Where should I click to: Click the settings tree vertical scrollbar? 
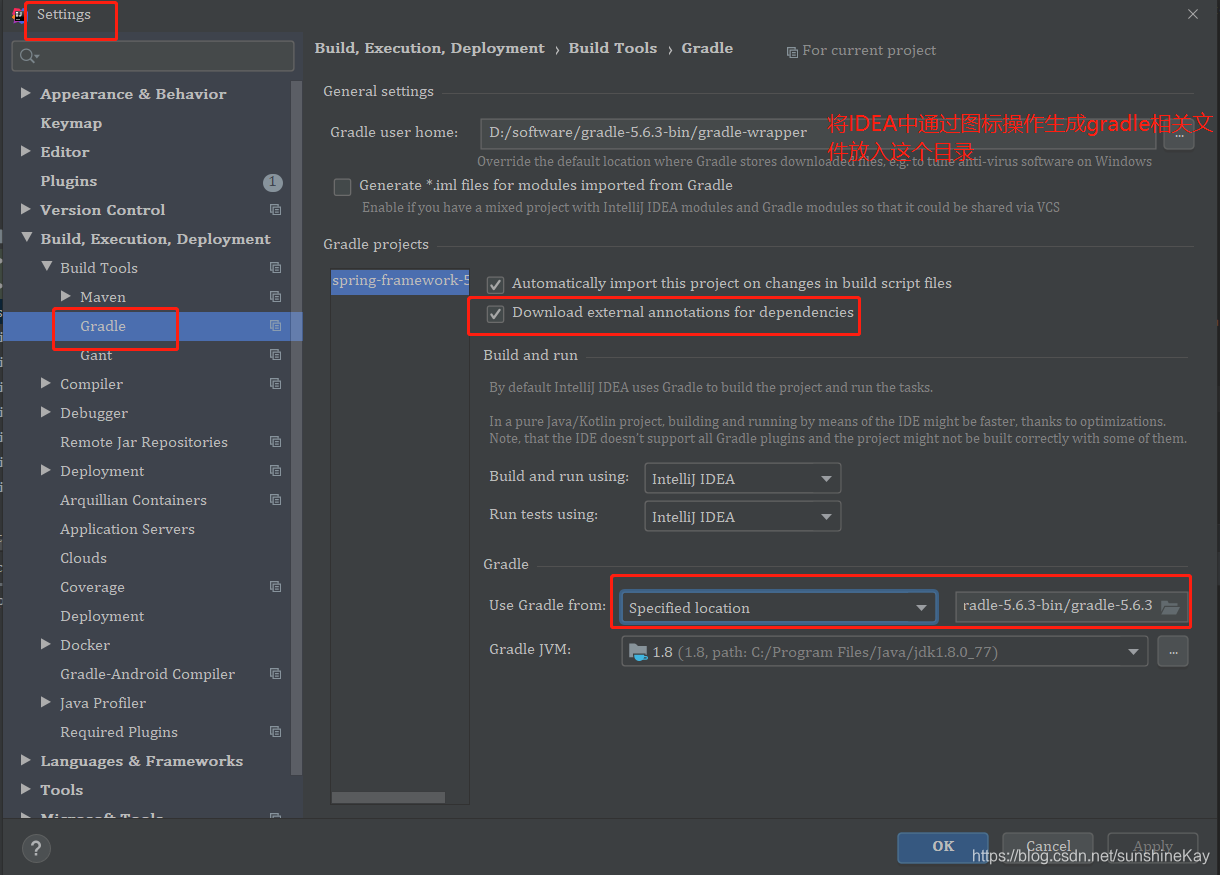tap(296, 430)
